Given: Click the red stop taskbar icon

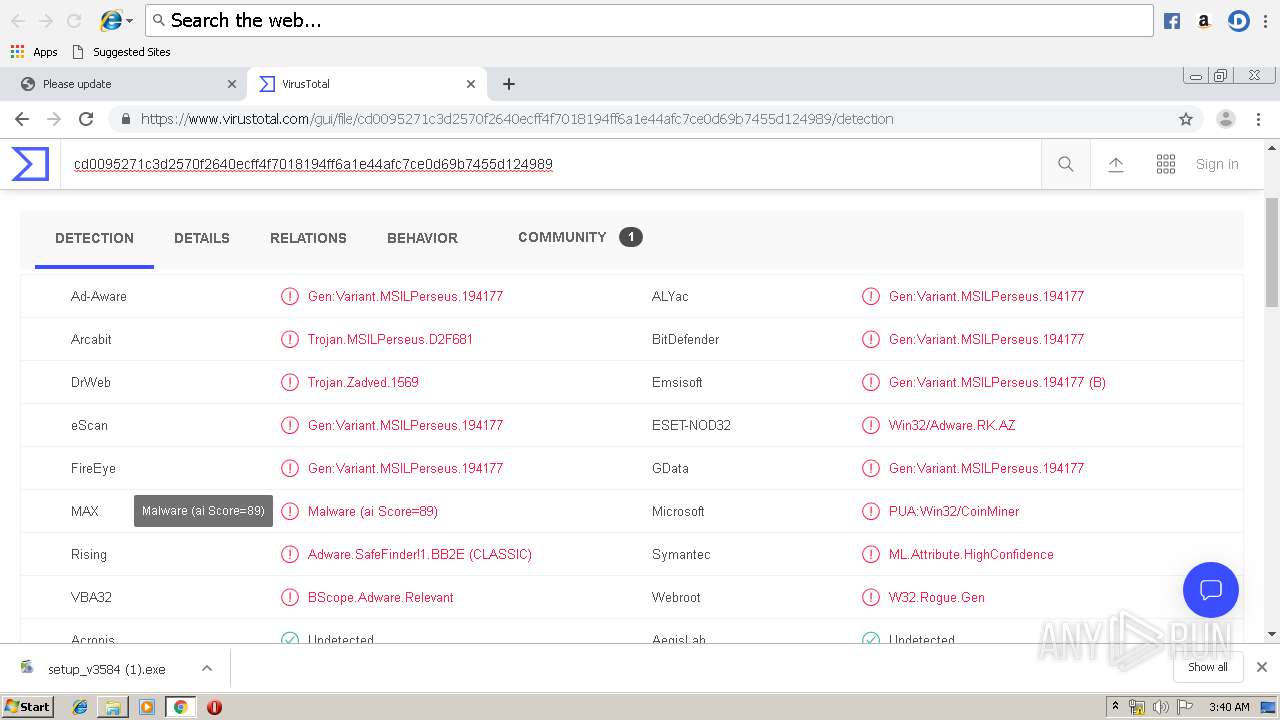Looking at the screenshot, I should pos(214,707).
